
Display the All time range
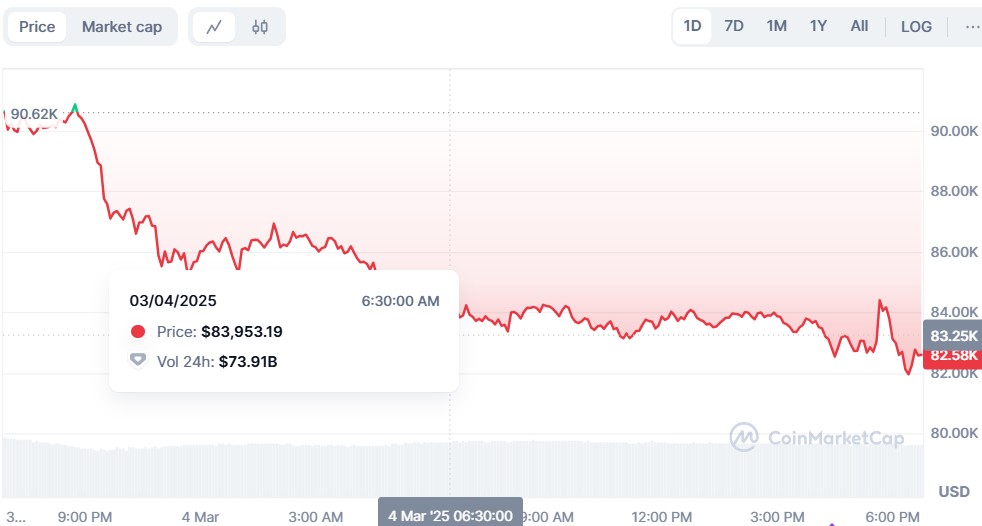[x=859, y=26]
